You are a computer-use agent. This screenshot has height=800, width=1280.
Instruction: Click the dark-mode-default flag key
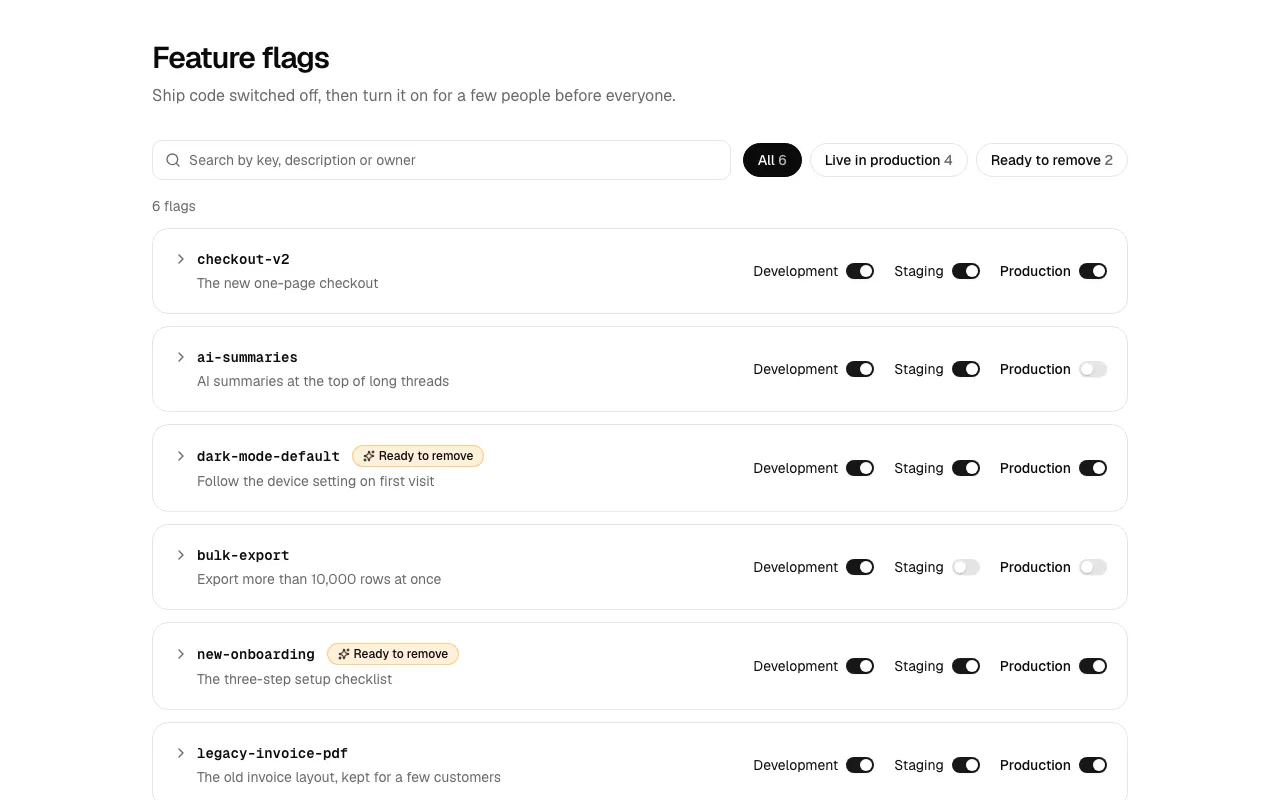click(268, 456)
